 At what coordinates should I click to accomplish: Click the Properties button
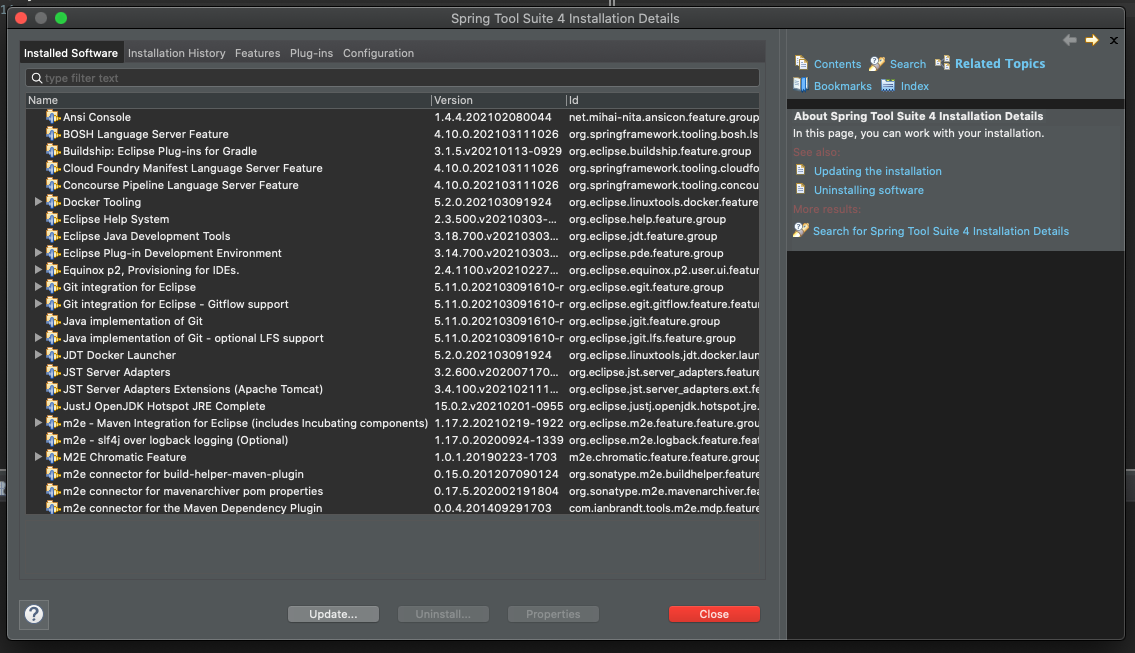(x=553, y=614)
